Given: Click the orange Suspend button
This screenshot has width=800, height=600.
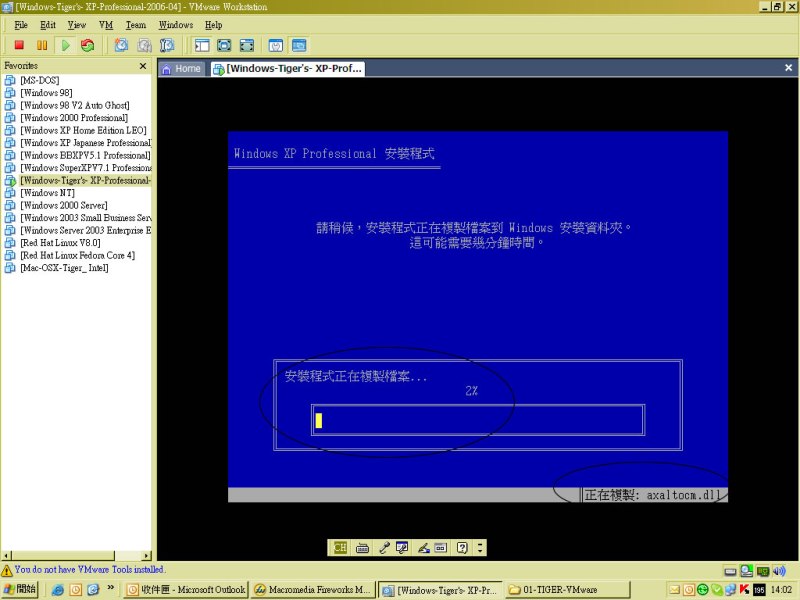Looking at the screenshot, I should point(42,45).
